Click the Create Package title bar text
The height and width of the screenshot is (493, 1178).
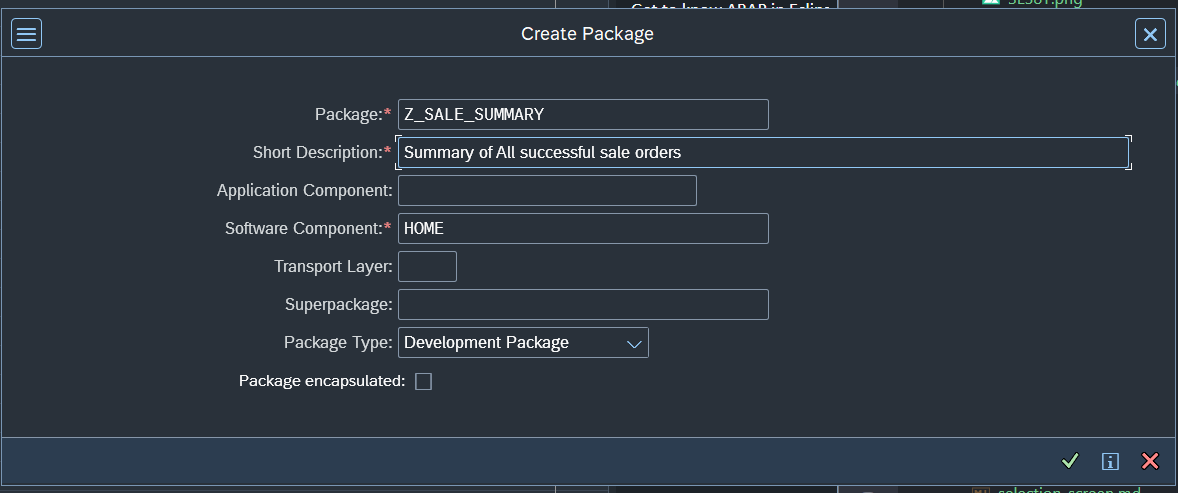587,34
